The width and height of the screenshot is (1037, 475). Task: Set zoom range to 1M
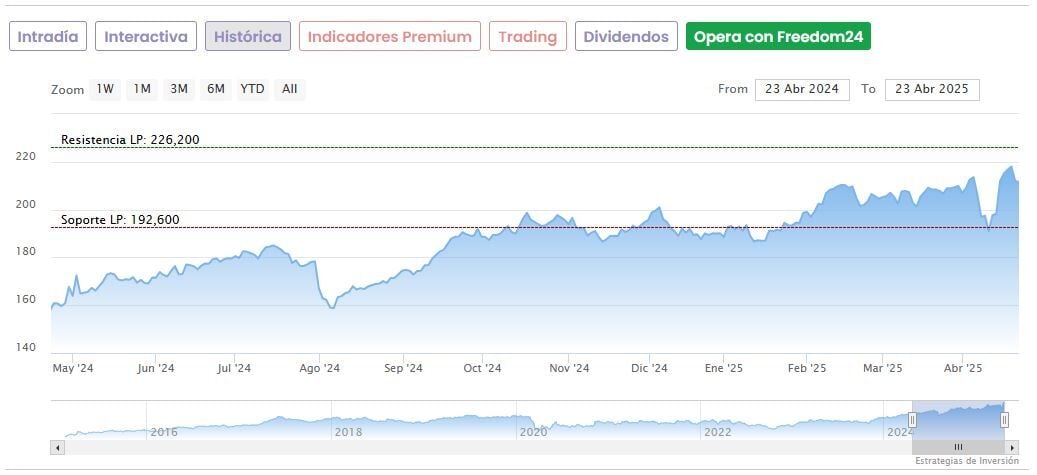pyautogui.click(x=142, y=89)
